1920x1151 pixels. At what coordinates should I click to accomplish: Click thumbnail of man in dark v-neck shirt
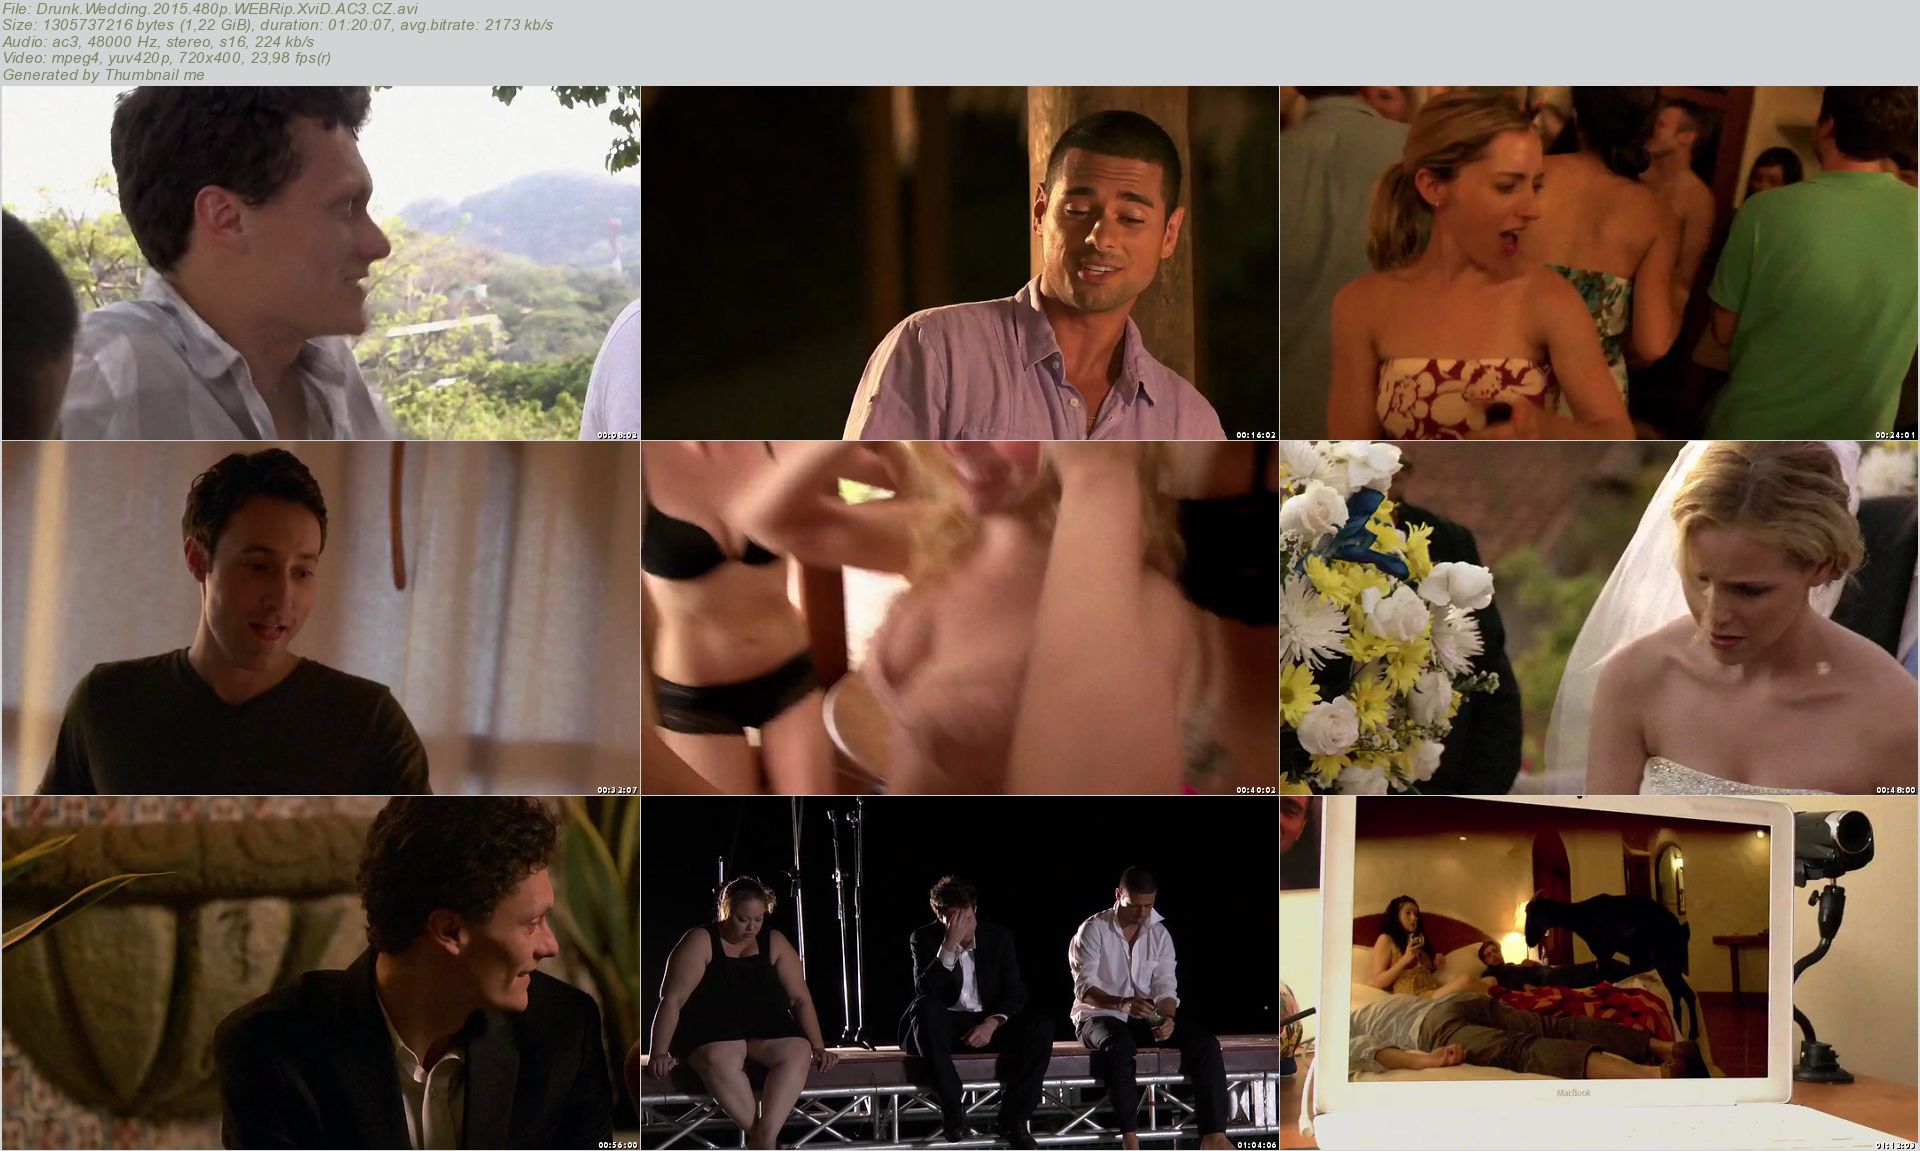point(320,618)
